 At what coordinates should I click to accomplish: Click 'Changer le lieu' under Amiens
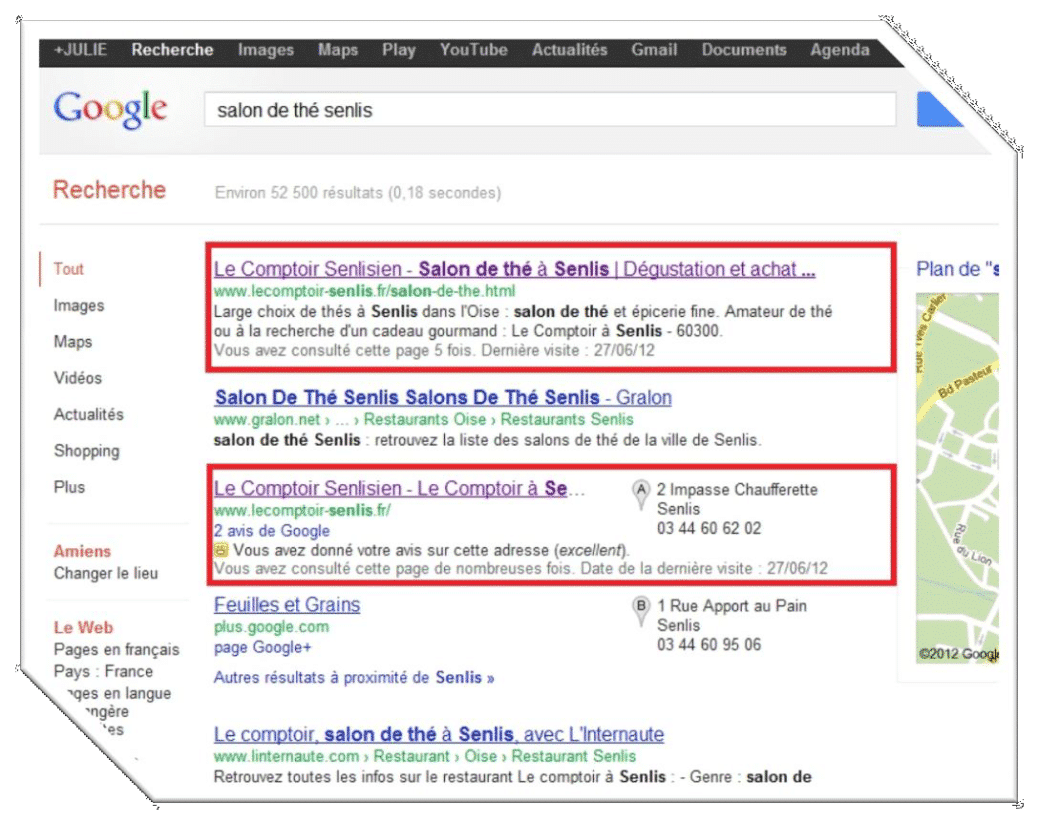click(106, 573)
